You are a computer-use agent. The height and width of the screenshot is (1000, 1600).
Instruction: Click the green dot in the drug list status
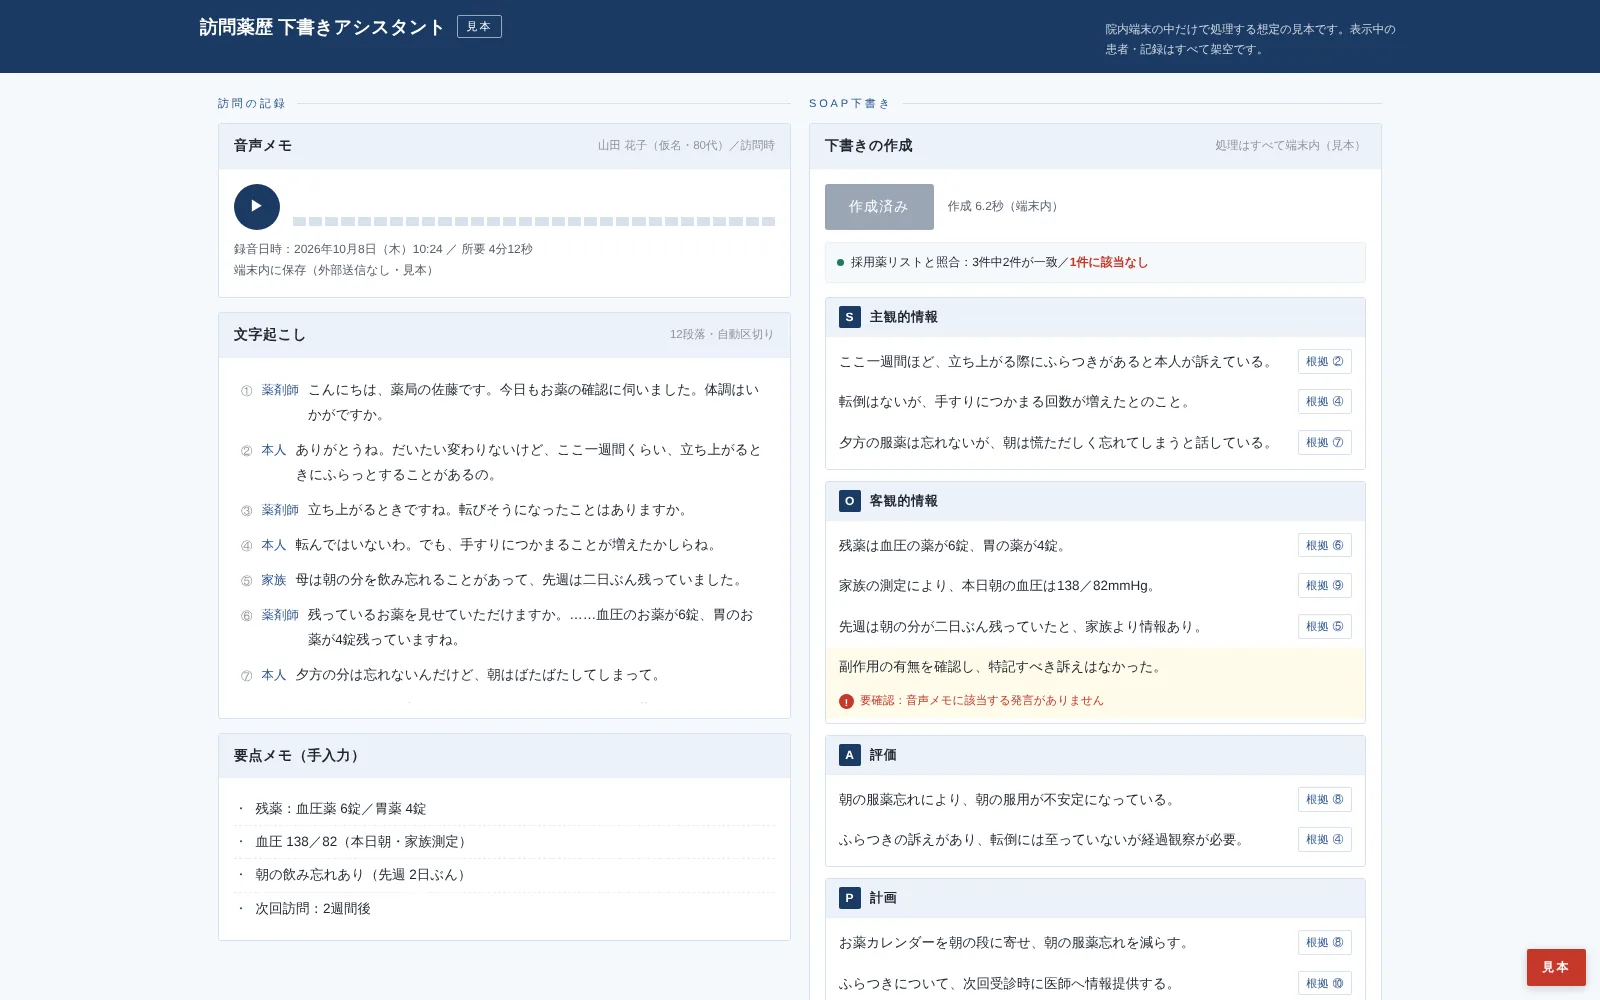point(840,263)
